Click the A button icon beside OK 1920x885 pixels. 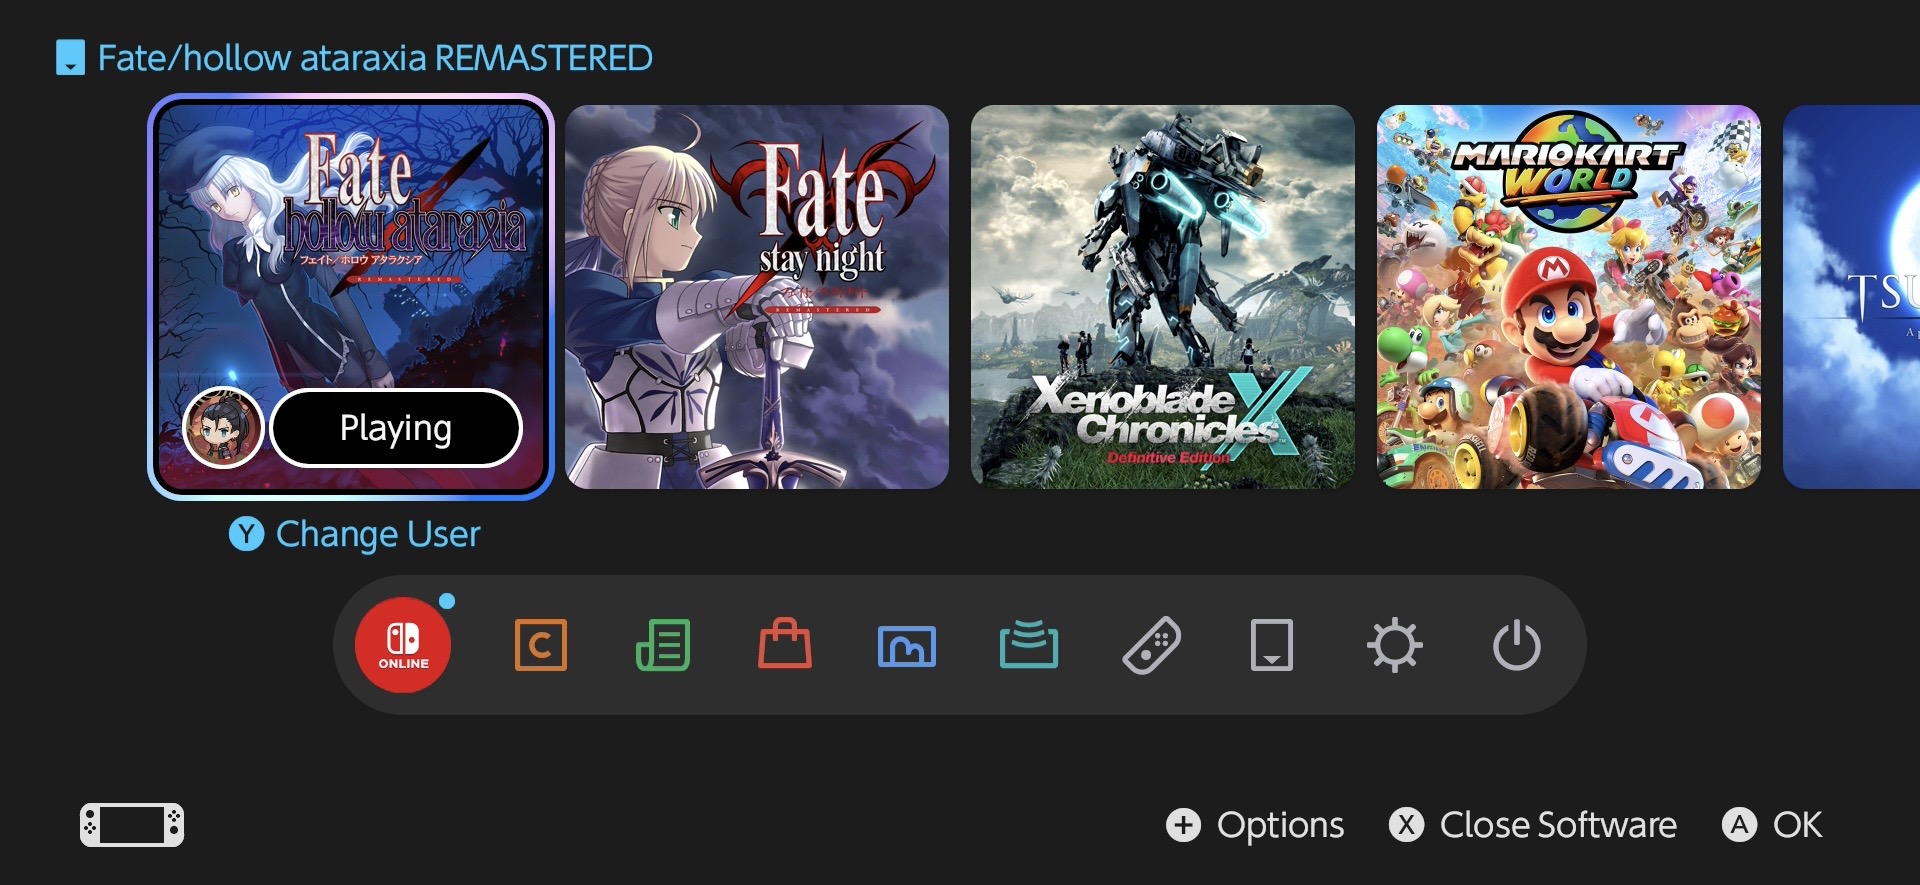point(1740,825)
